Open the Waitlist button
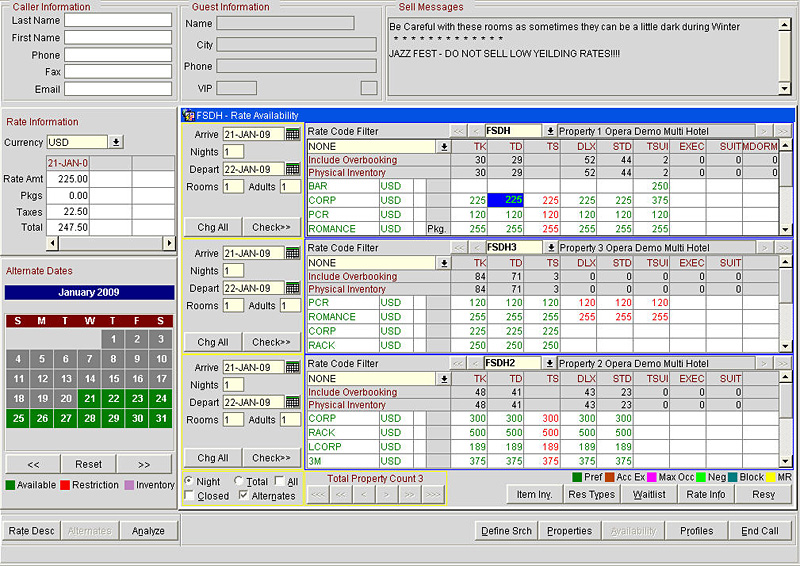 tap(649, 494)
